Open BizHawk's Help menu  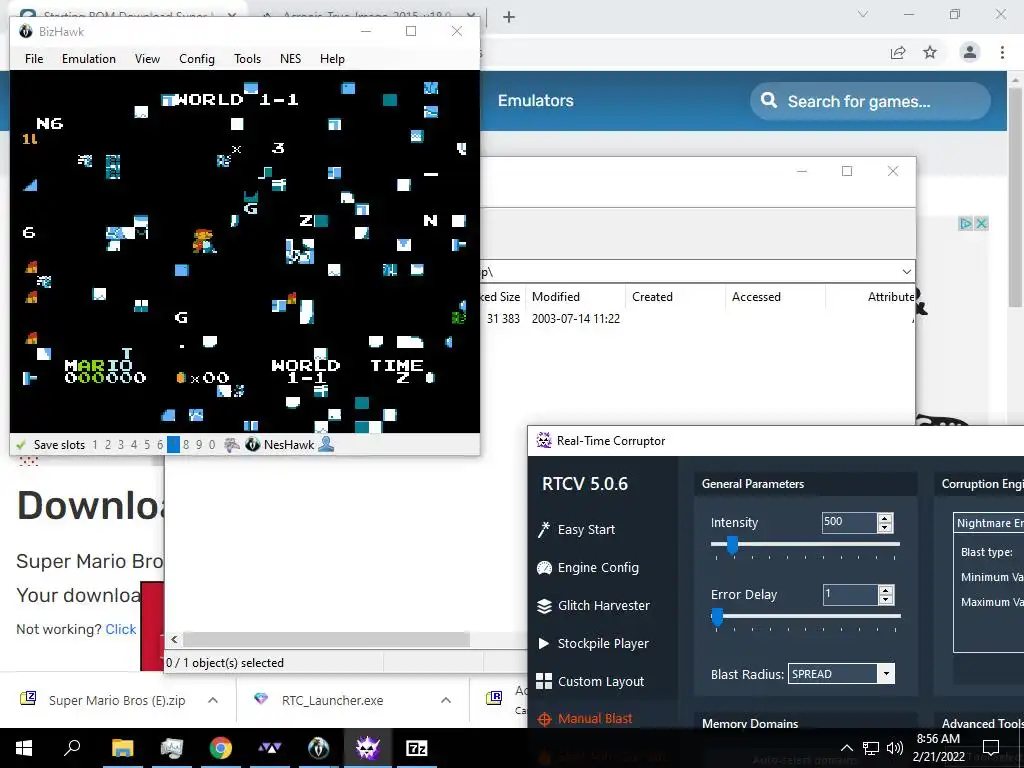[x=332, y=59]
